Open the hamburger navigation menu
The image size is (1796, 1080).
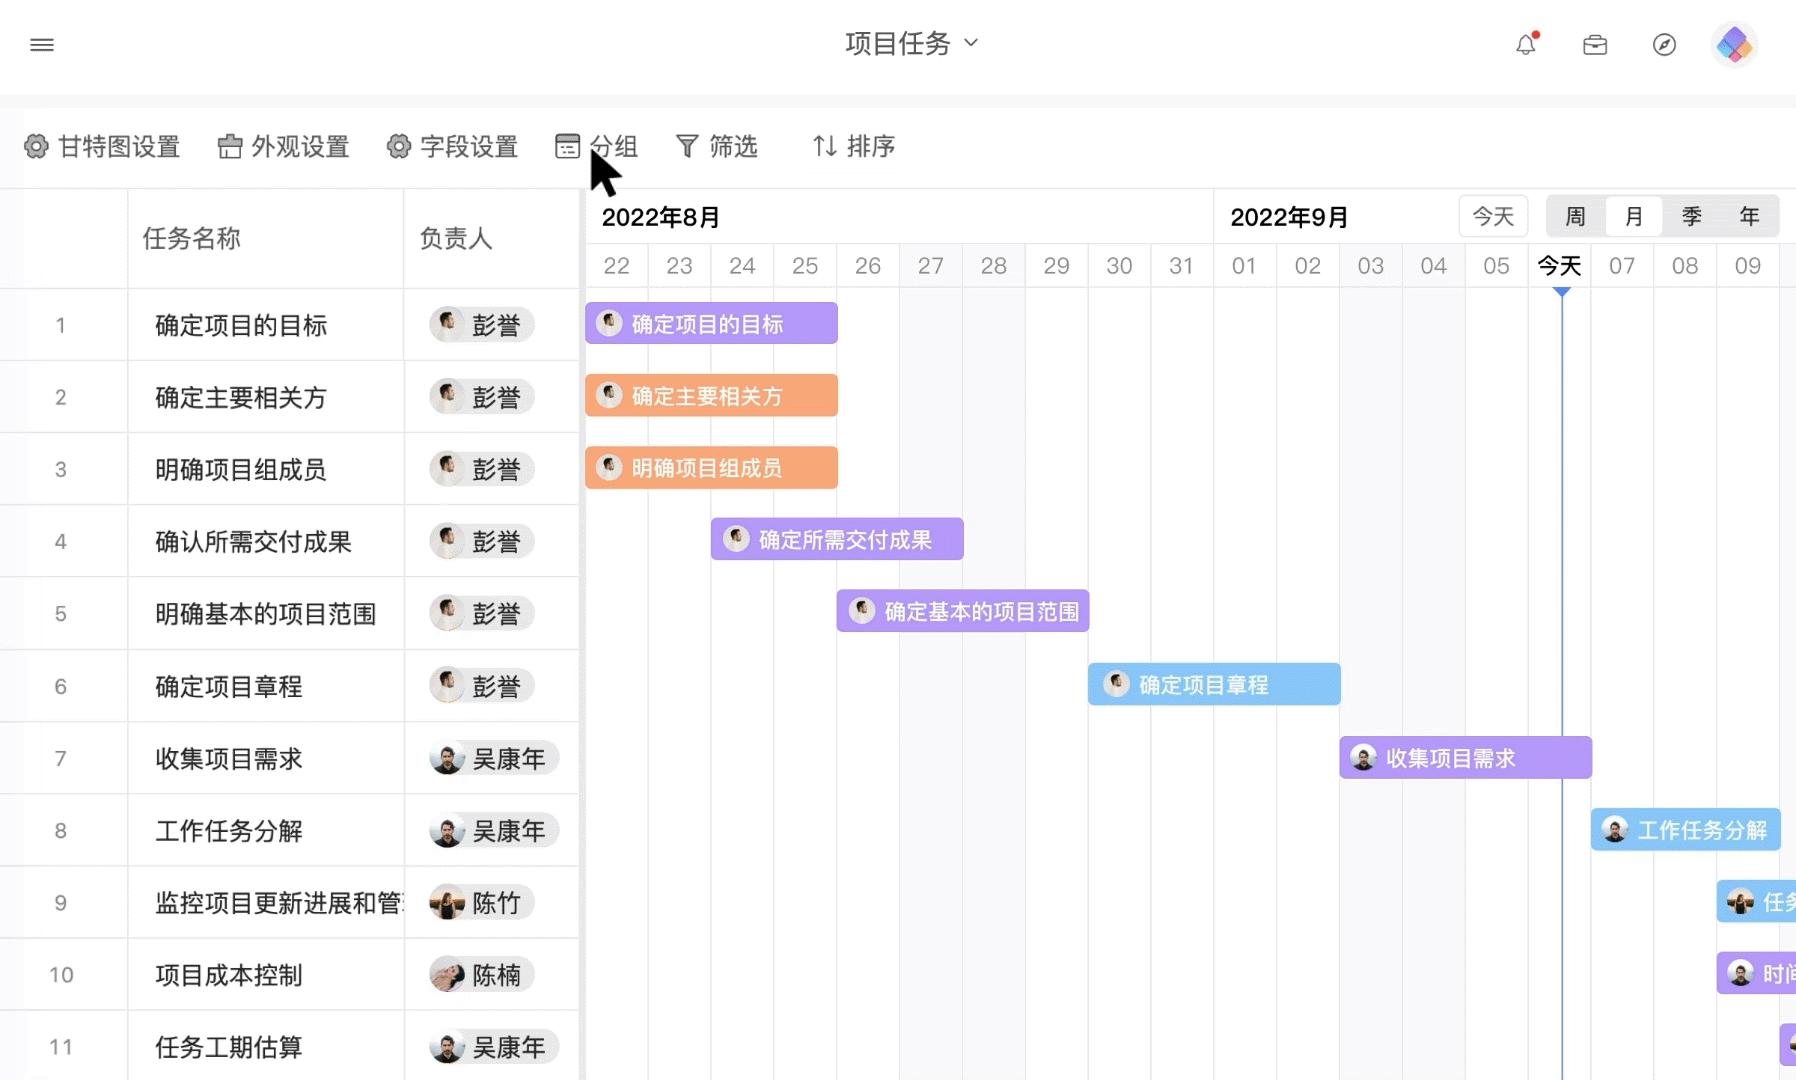[x=42, y=45]
